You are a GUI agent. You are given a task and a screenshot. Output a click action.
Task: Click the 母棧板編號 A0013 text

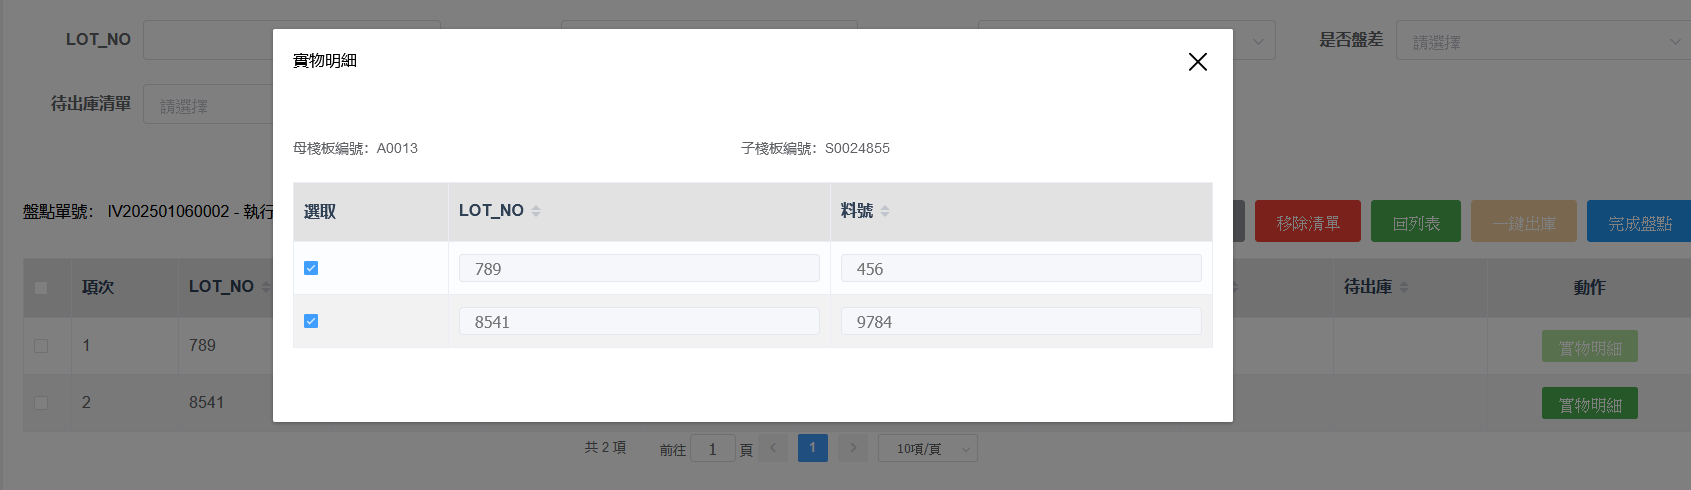355,148
